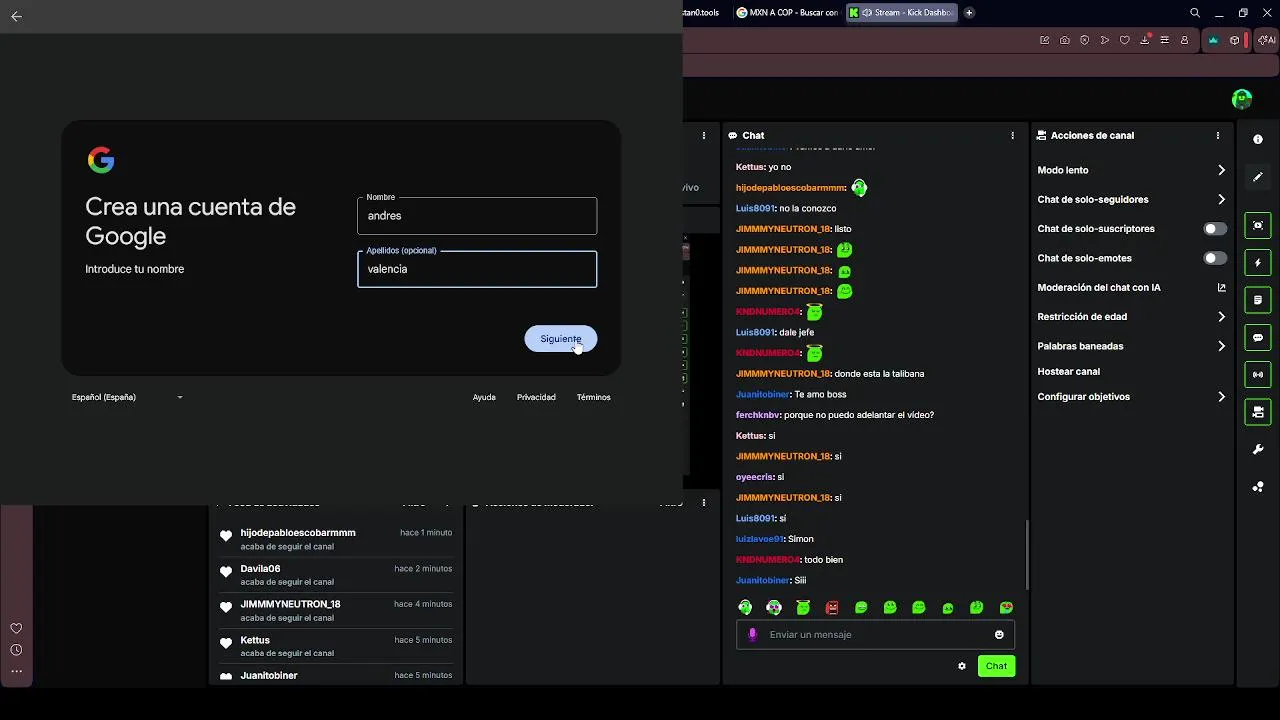Toggle Chat de solo-emotes switch
1280x720 pixels.
pos(1215,258)
